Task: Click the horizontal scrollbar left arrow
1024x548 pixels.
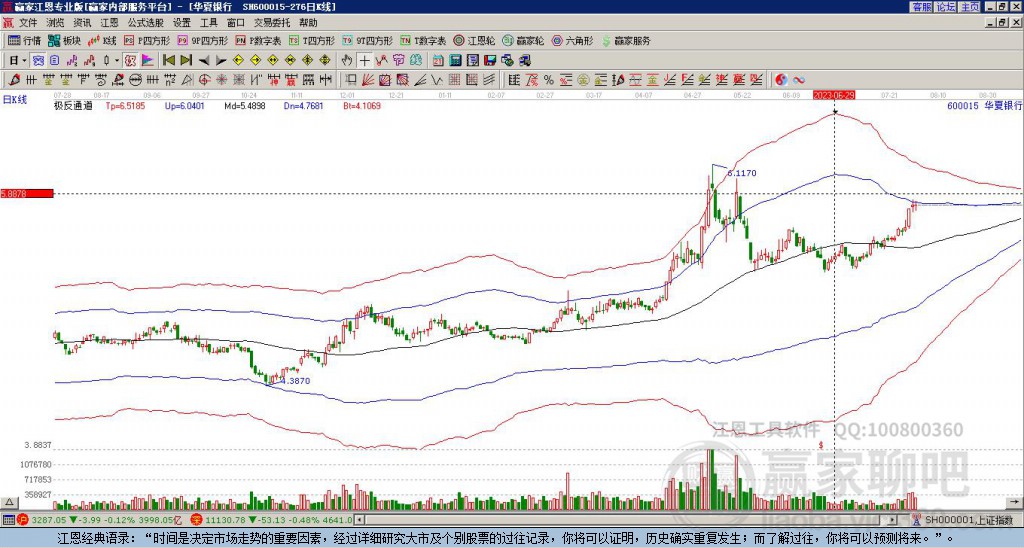Action: pos(359,520)
